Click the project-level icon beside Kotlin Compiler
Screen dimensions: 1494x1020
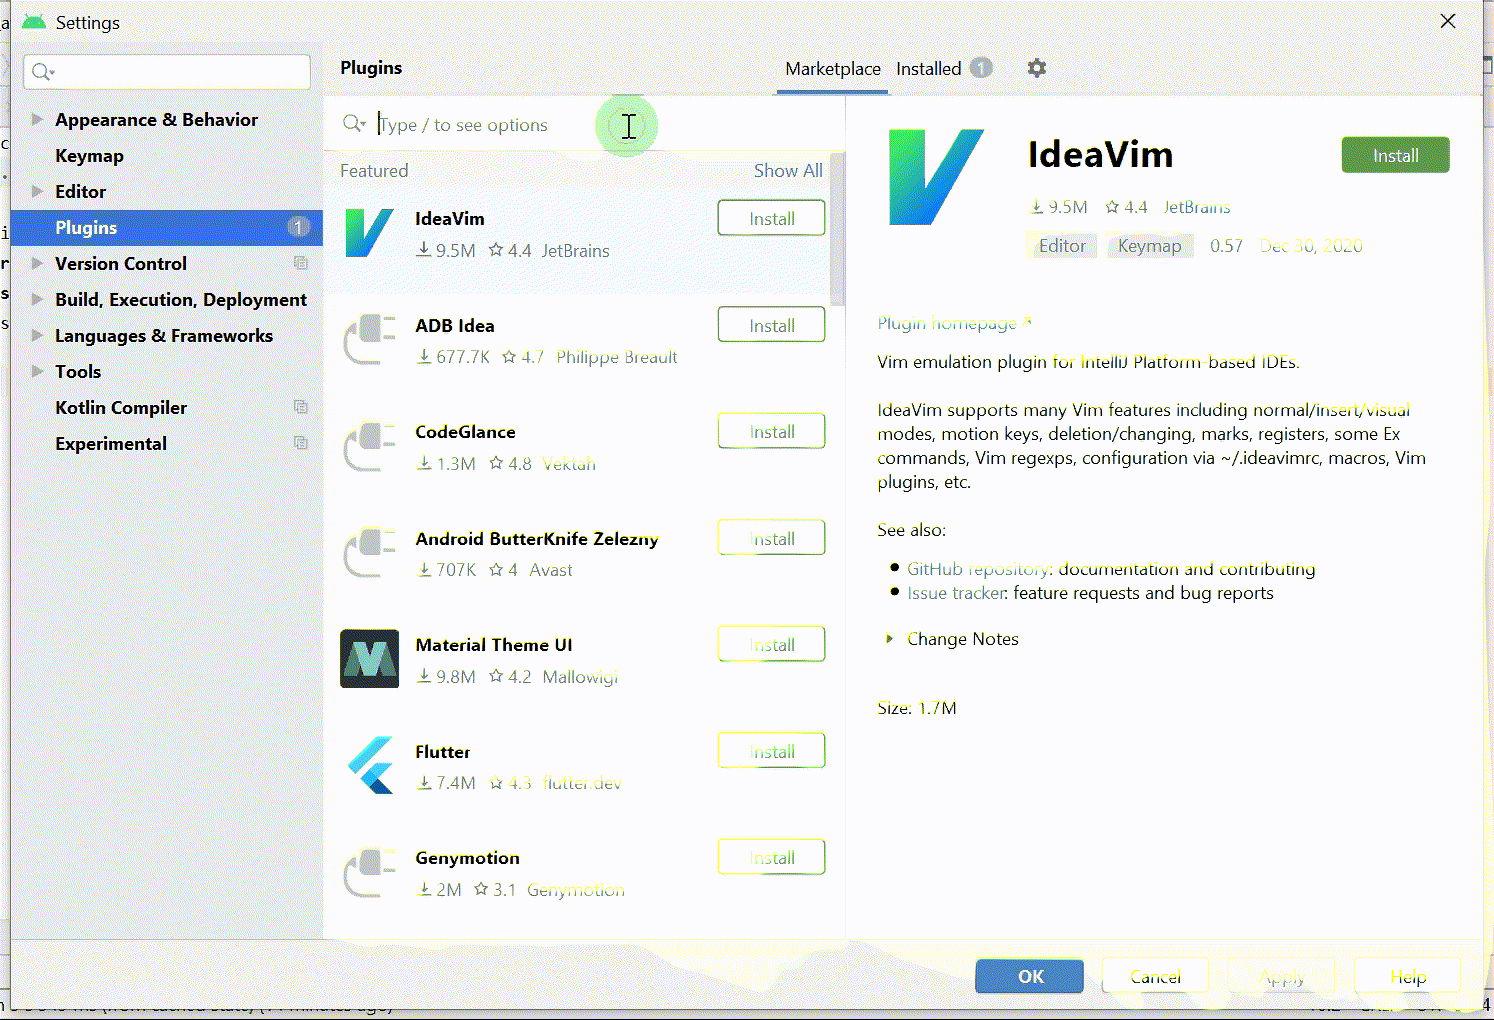point(301,407)
